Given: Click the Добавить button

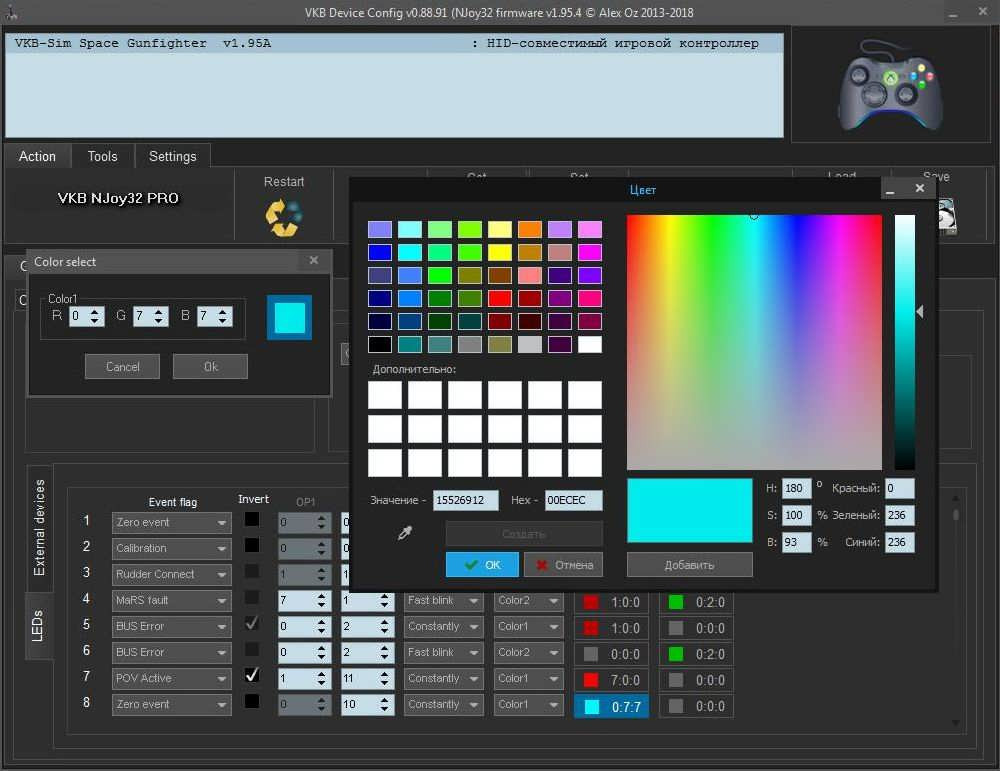Looking at the screenshot, I should point(689,564).
